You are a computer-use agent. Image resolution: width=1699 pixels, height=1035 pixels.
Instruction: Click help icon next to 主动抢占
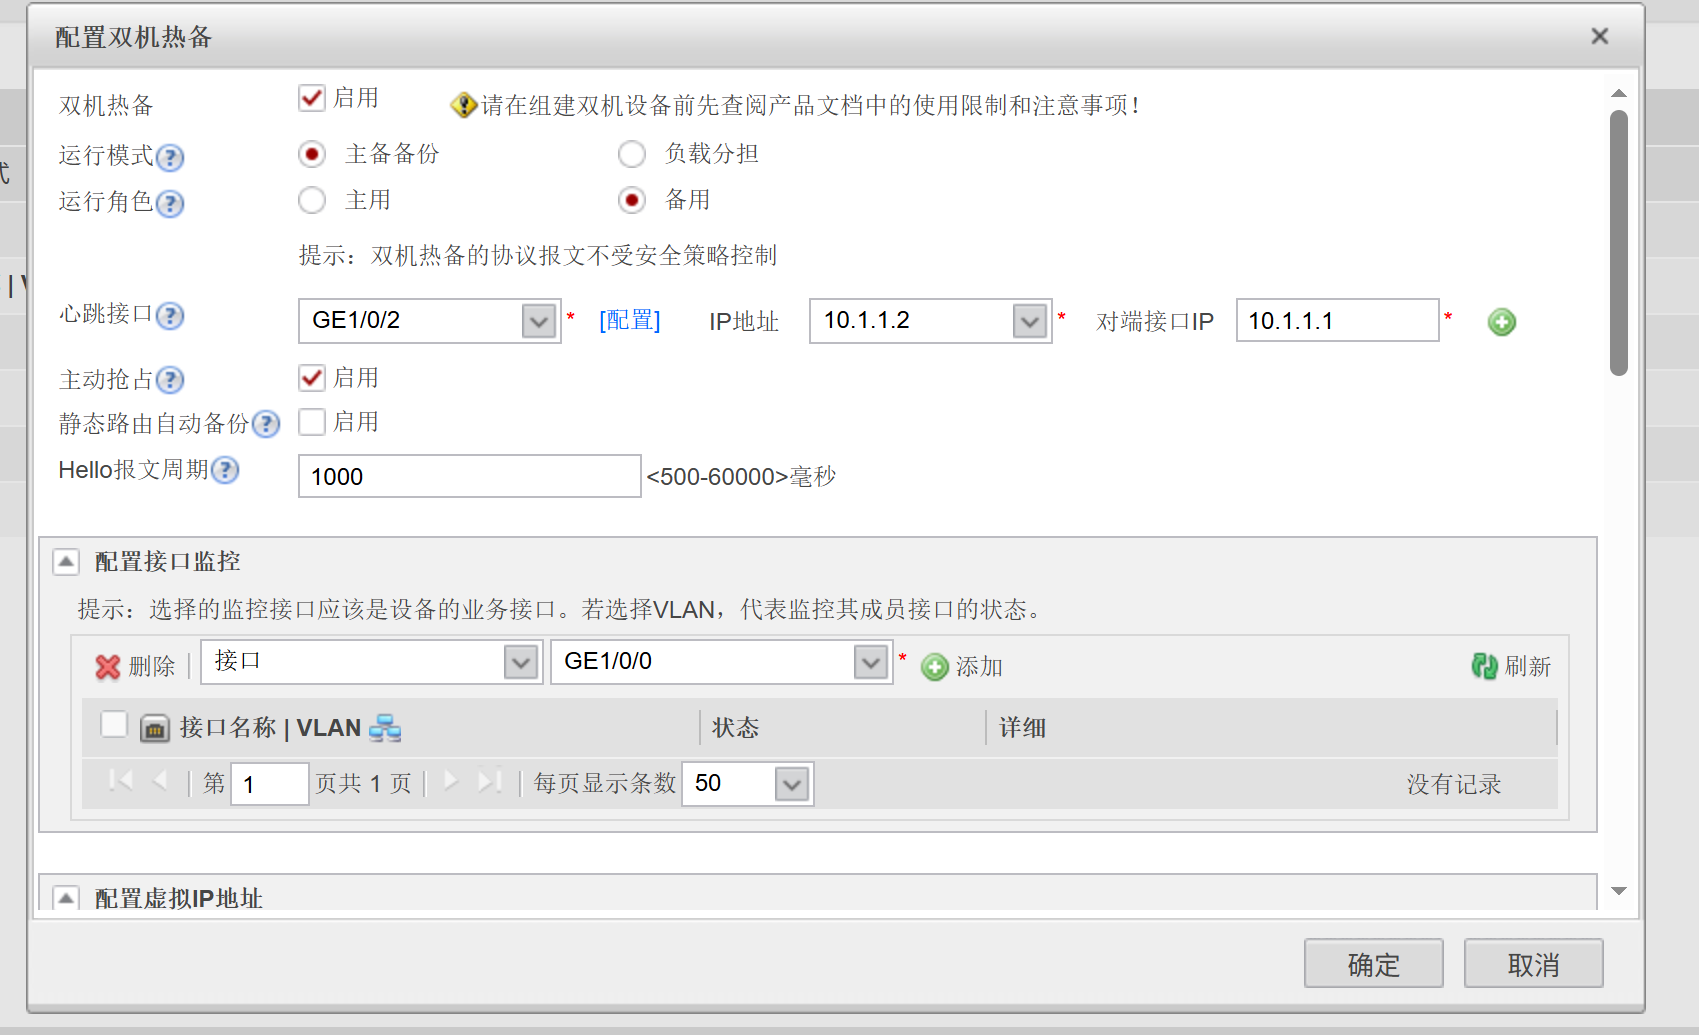click(x=170, y=380)
